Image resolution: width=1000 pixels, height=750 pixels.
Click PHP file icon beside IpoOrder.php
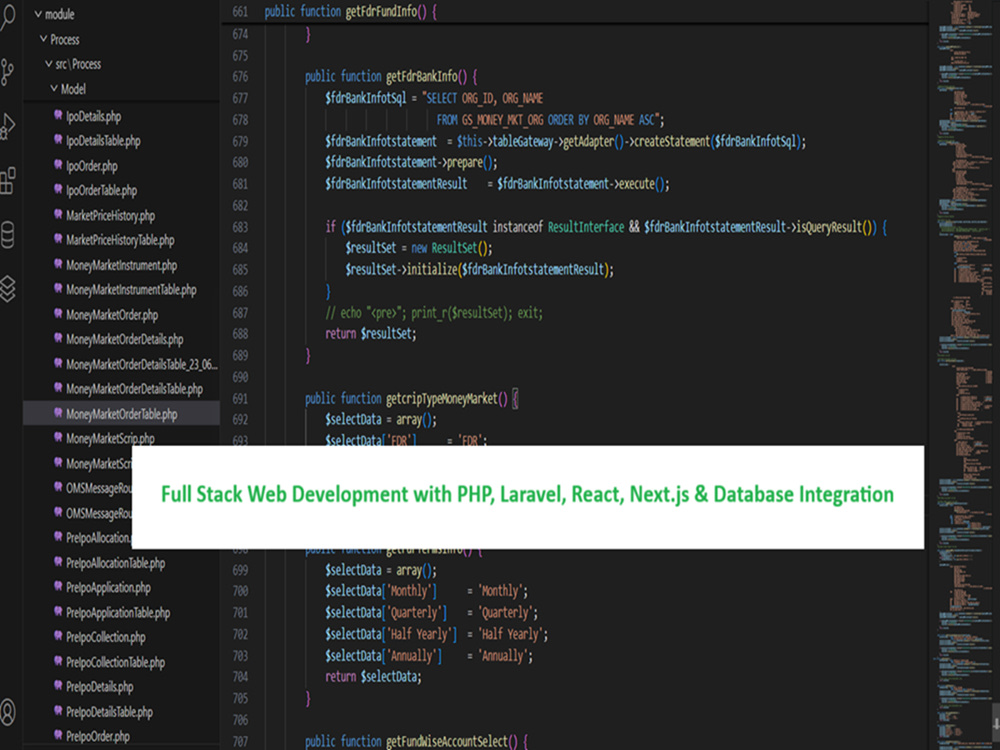[58, 165]
